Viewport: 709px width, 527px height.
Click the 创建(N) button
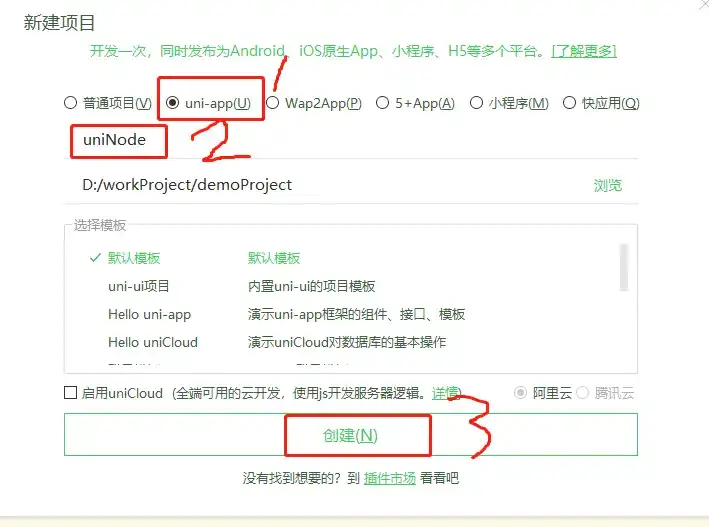[x=351, y=435]
